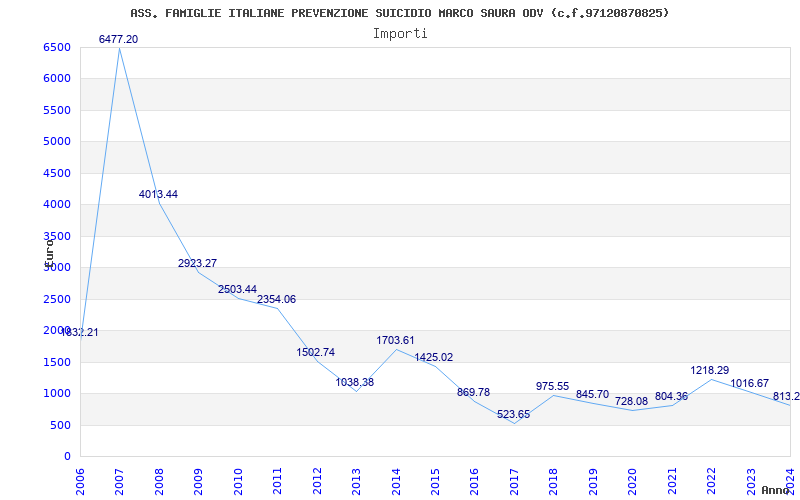
Task: Click the x-axis year 2021
Action: pos(672,481)
